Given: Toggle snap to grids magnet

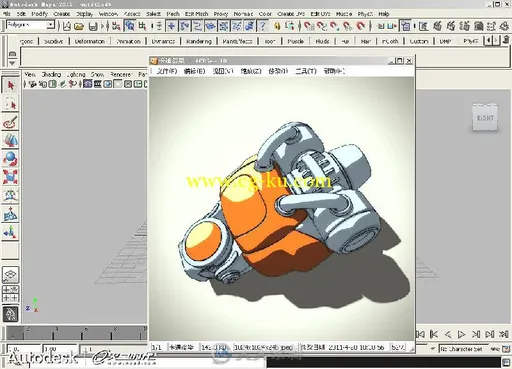Looking at the screenshot, I should coord(308,26).
